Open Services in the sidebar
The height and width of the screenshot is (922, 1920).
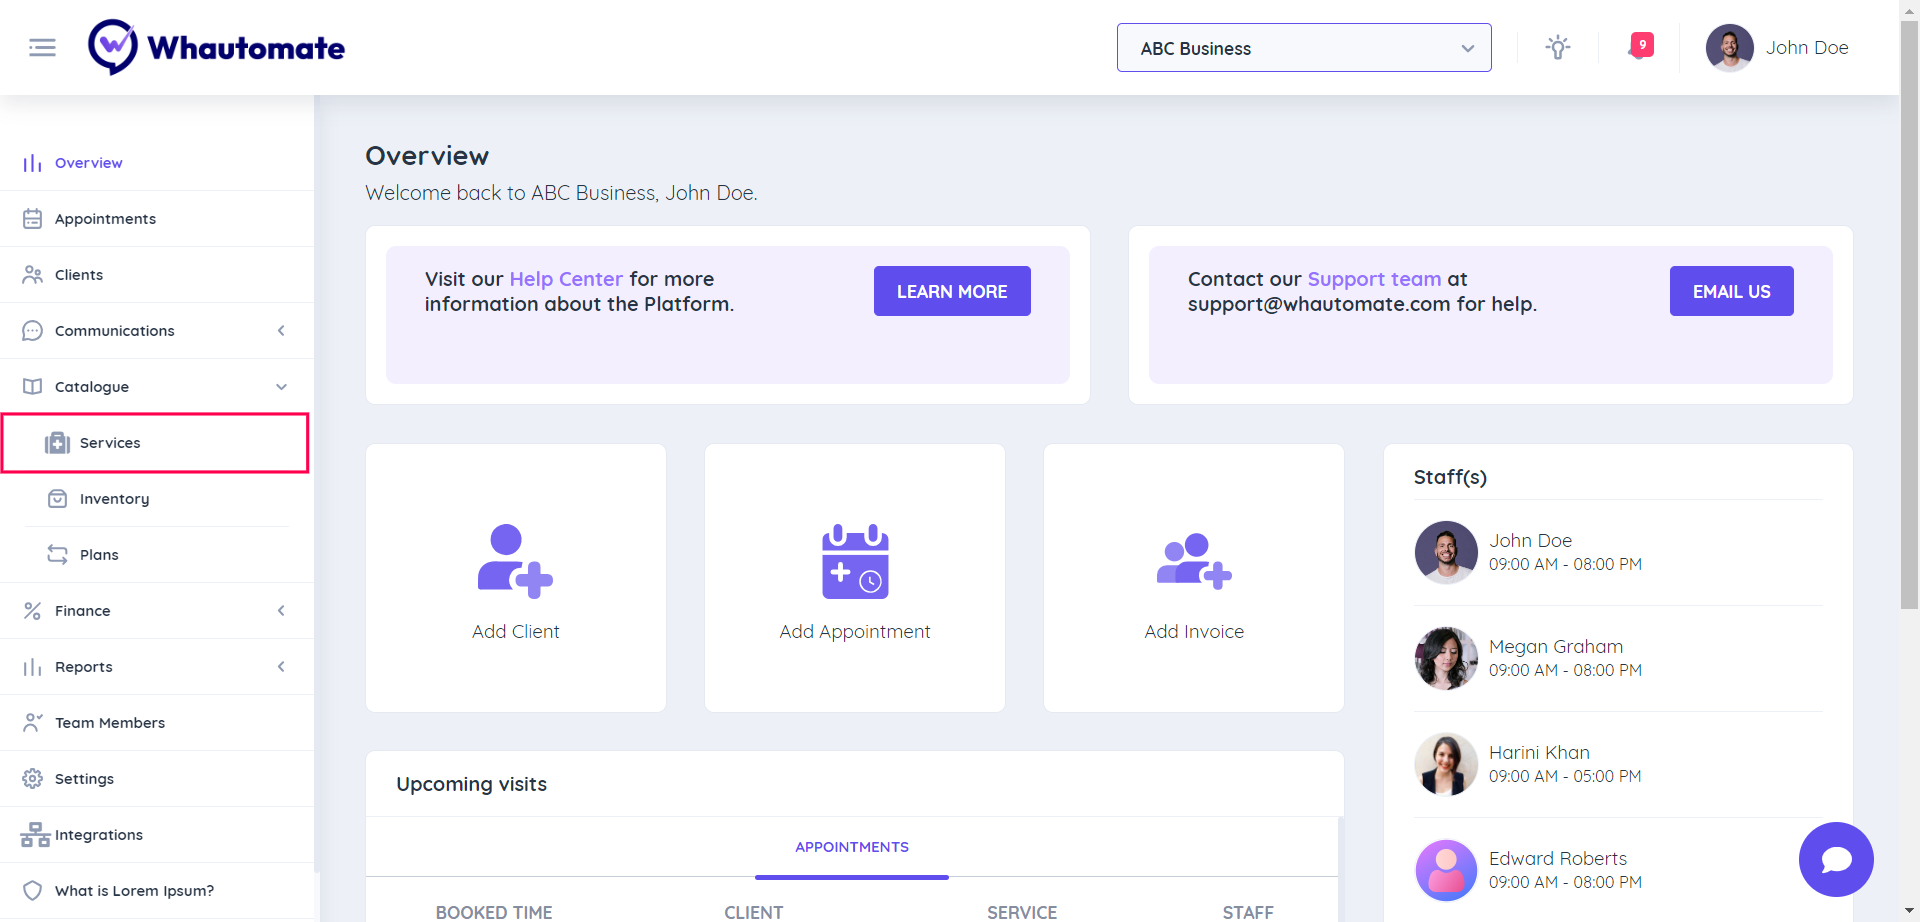110,443
